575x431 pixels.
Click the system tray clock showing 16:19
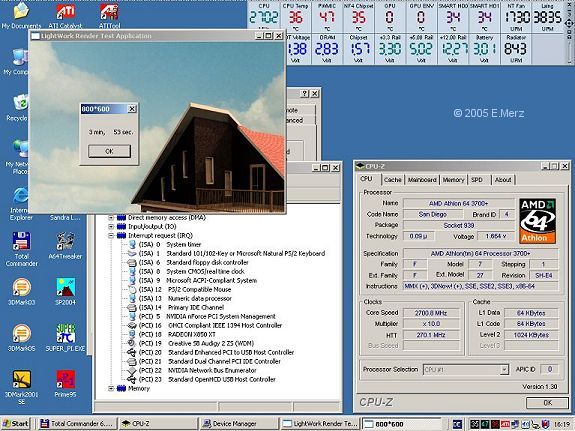tap(561, 424)
